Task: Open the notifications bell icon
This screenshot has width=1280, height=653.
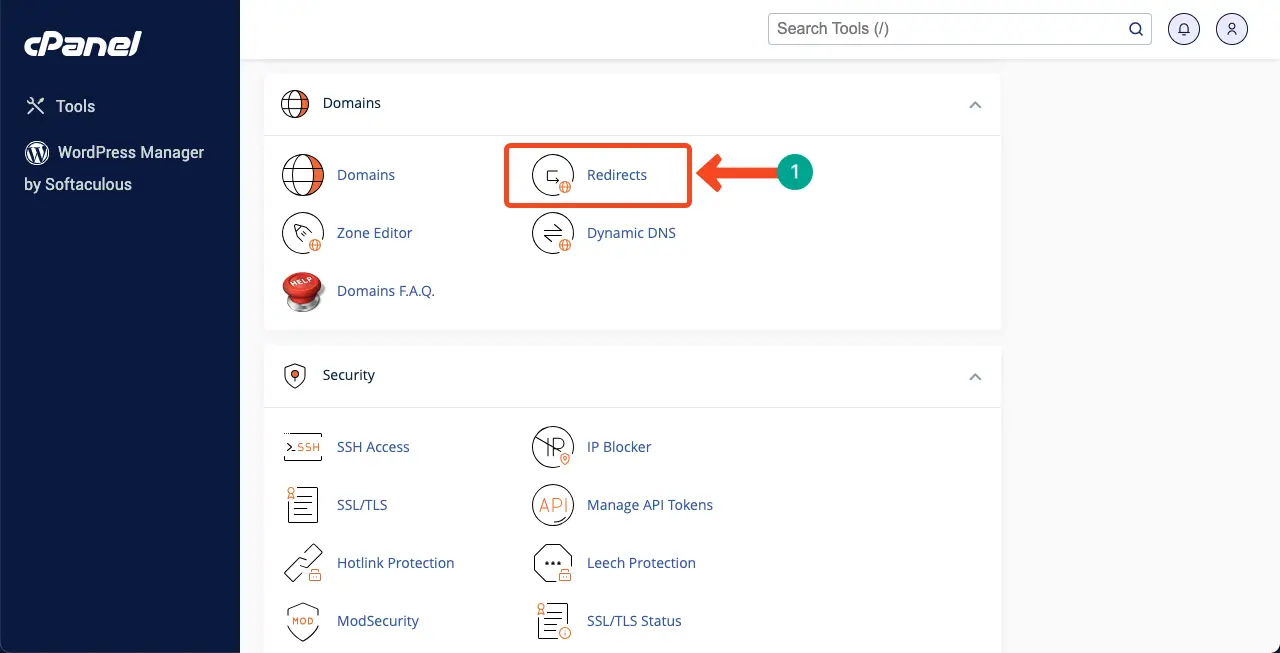Action: pos(1184,29)
